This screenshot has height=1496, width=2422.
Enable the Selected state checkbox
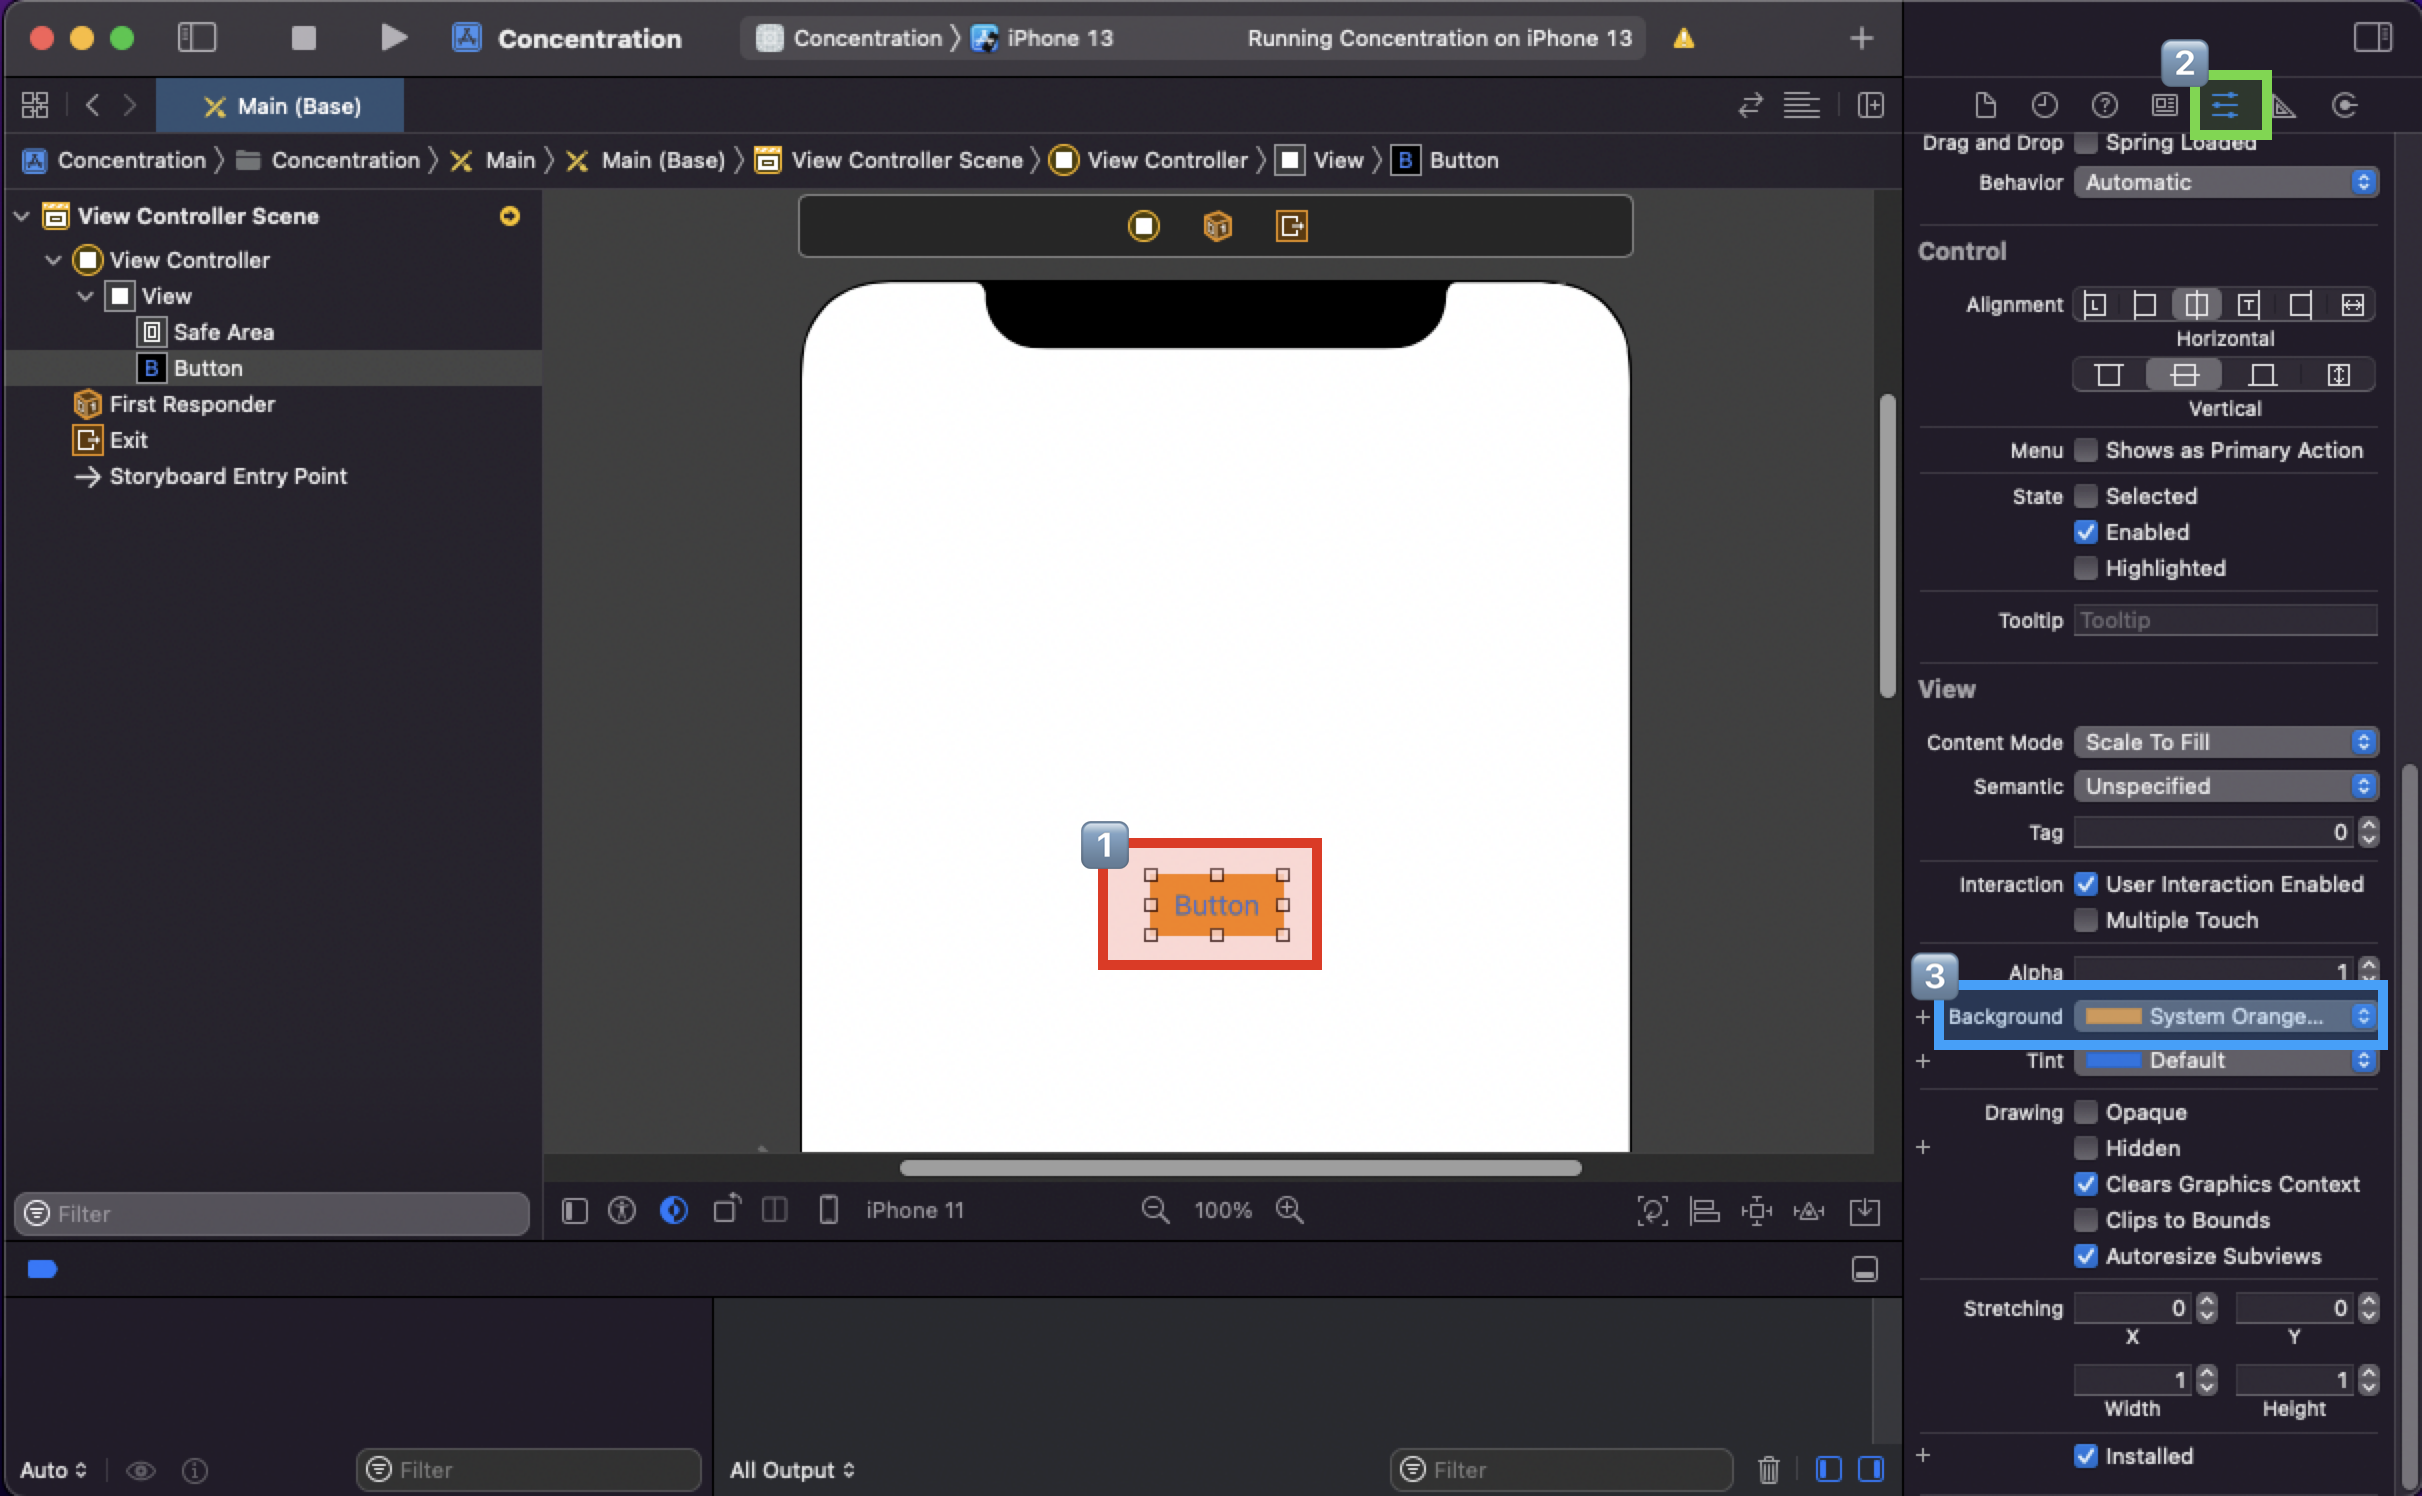point(2085,496)
